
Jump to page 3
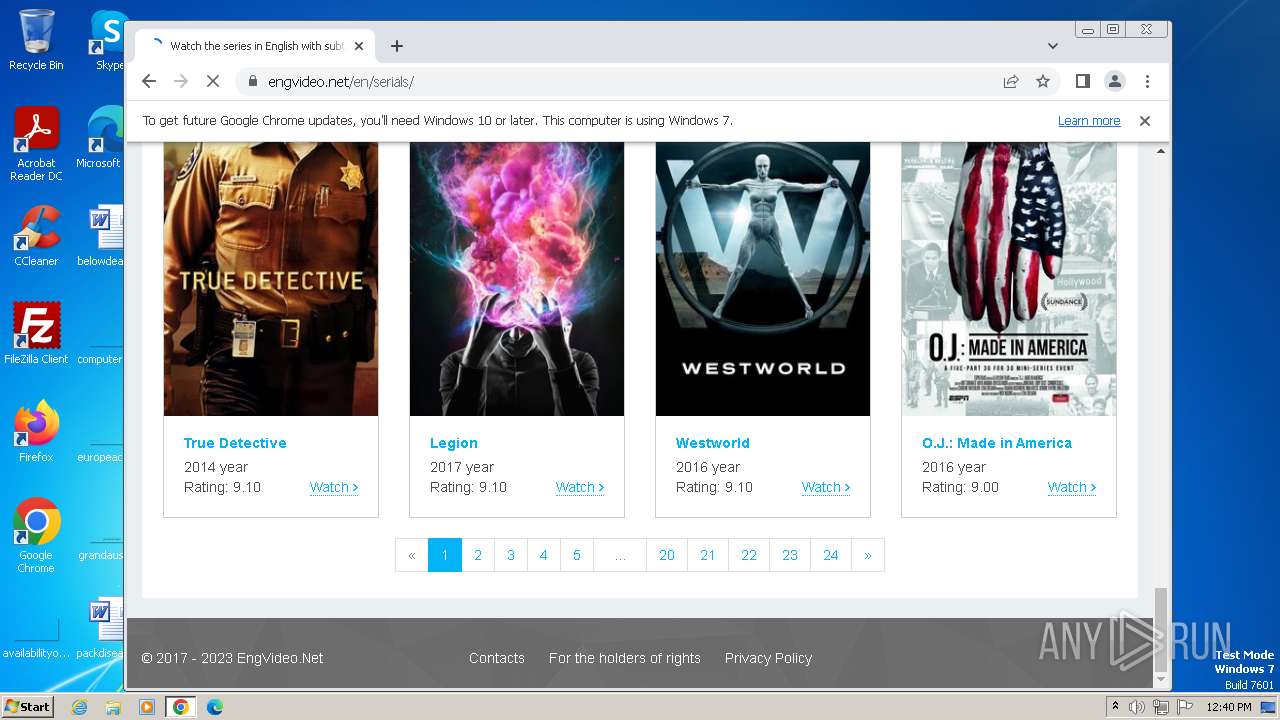pos(511,555)
